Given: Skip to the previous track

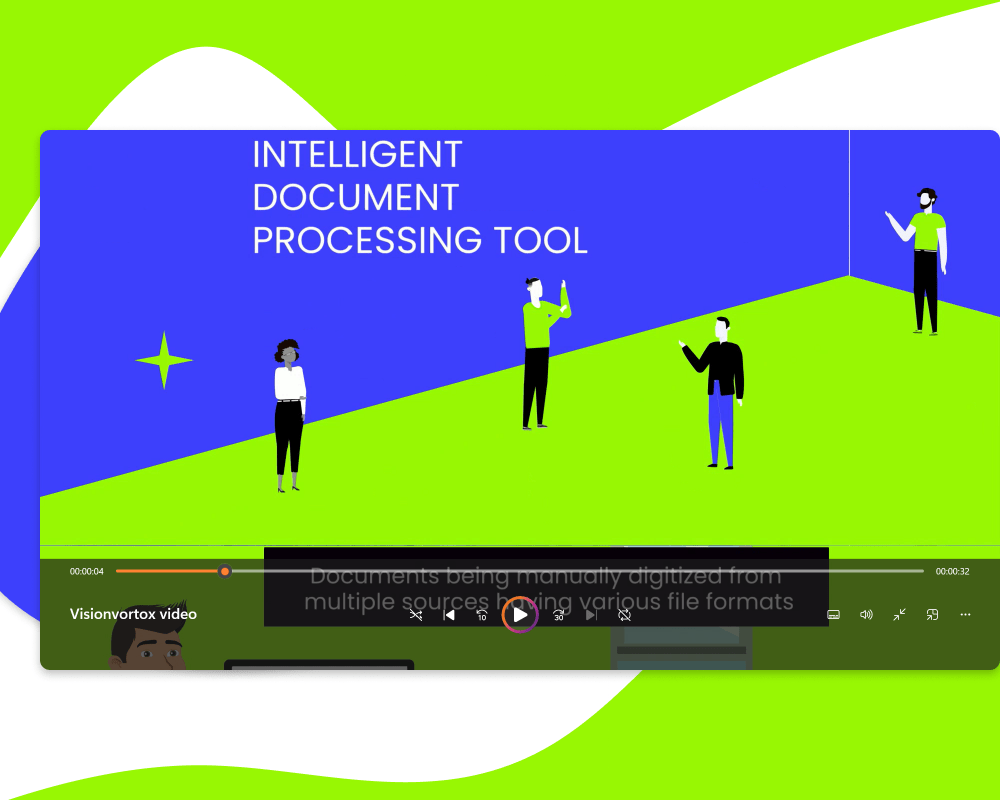Looking at the screenshot, I should tap(449, 615).
